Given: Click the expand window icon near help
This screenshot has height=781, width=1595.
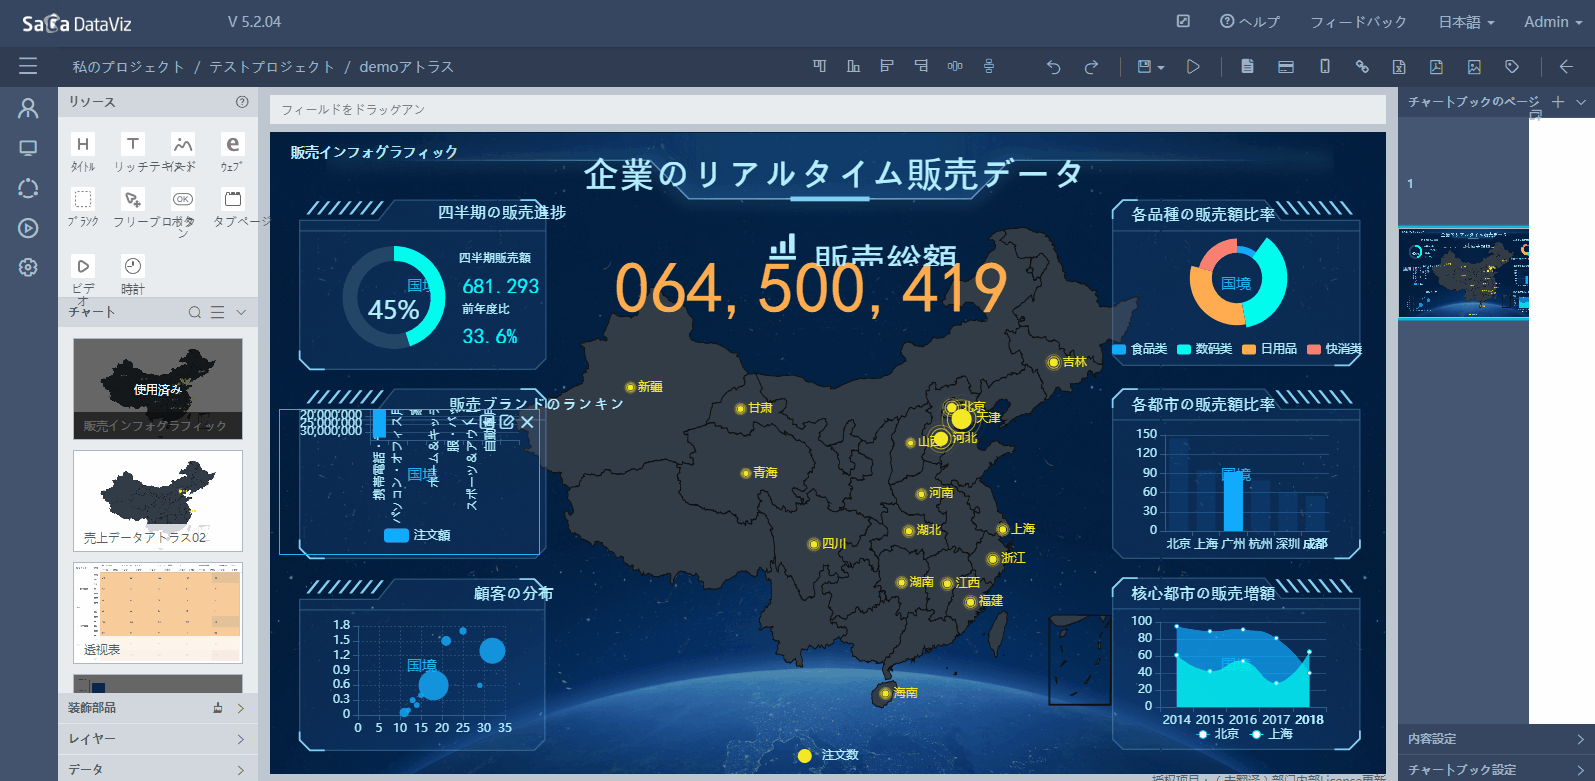Looking at the screenshot, I should [x=1183, y=21].
